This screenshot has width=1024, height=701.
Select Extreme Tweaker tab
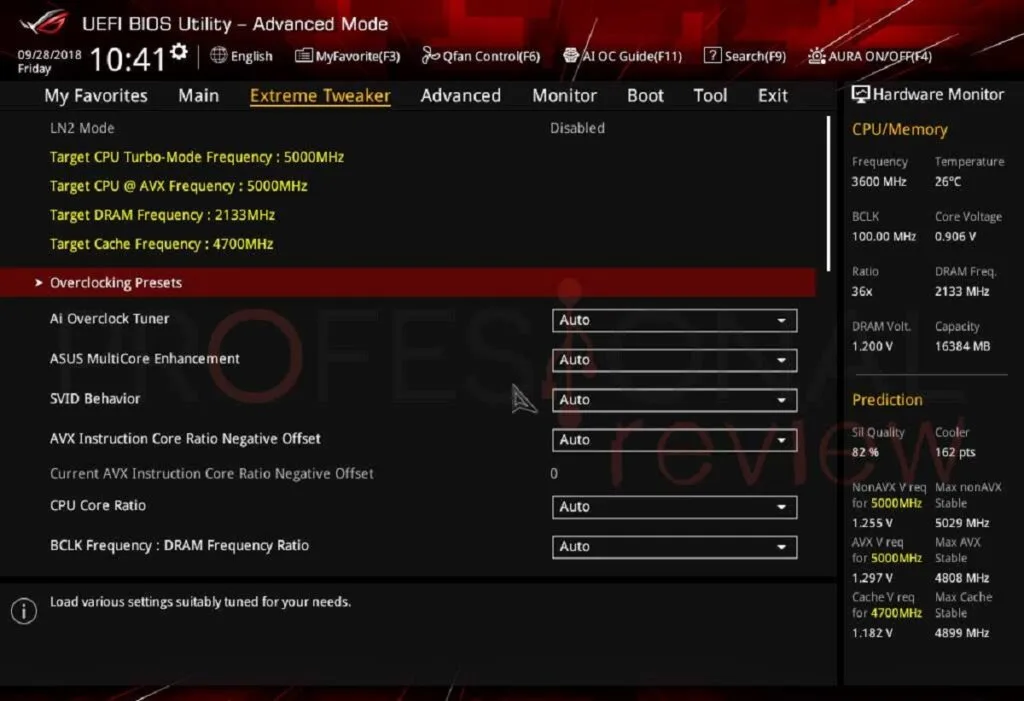pyautogui.click(x=320, y=95)
